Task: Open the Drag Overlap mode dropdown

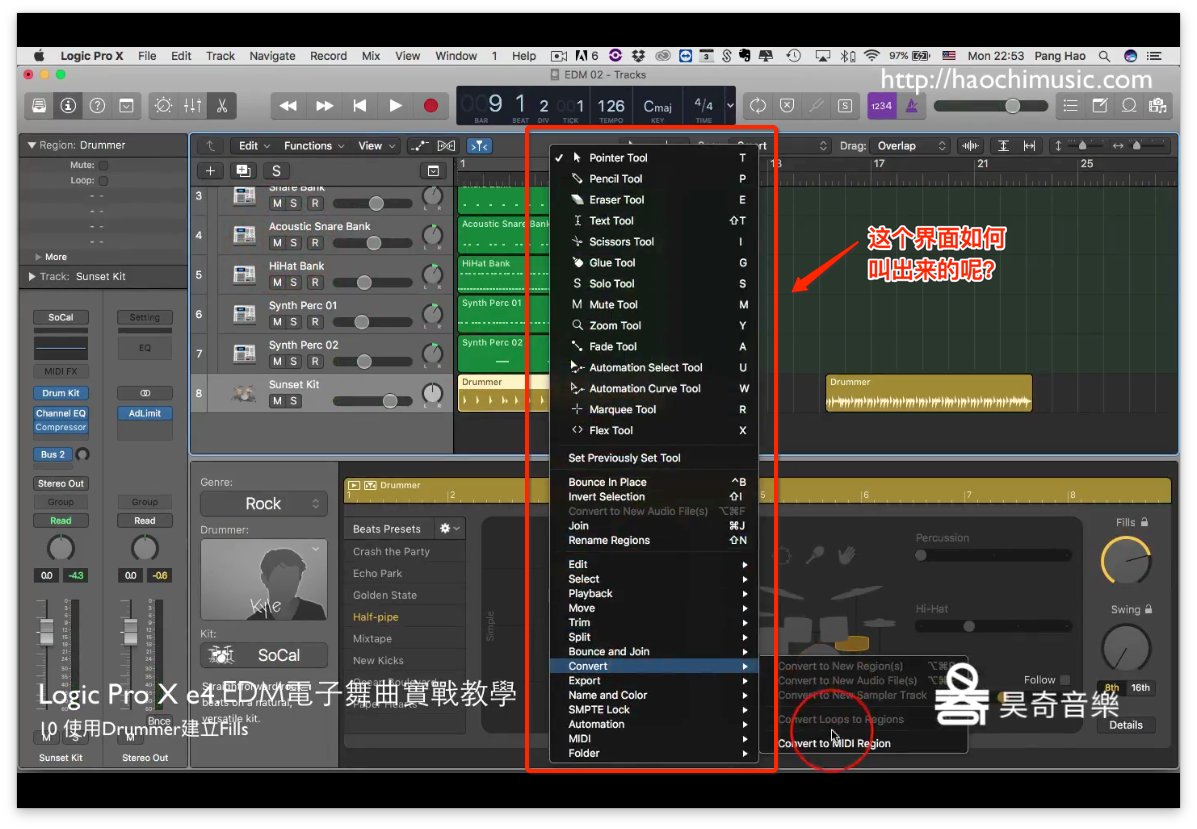Action: coord(911,146)
